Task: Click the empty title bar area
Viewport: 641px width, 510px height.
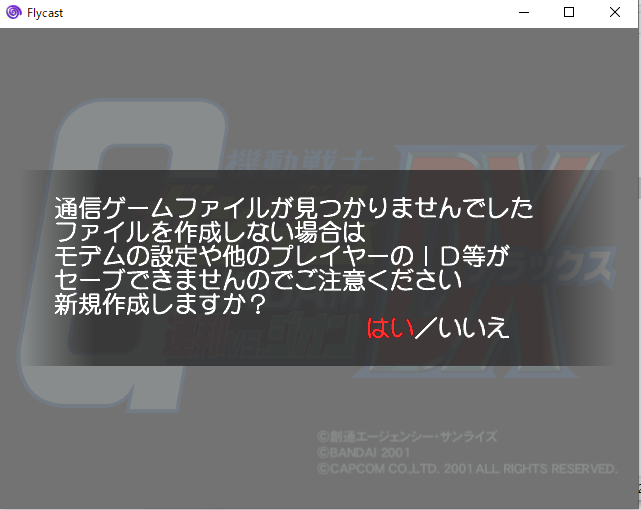Action: click(300, 13)
